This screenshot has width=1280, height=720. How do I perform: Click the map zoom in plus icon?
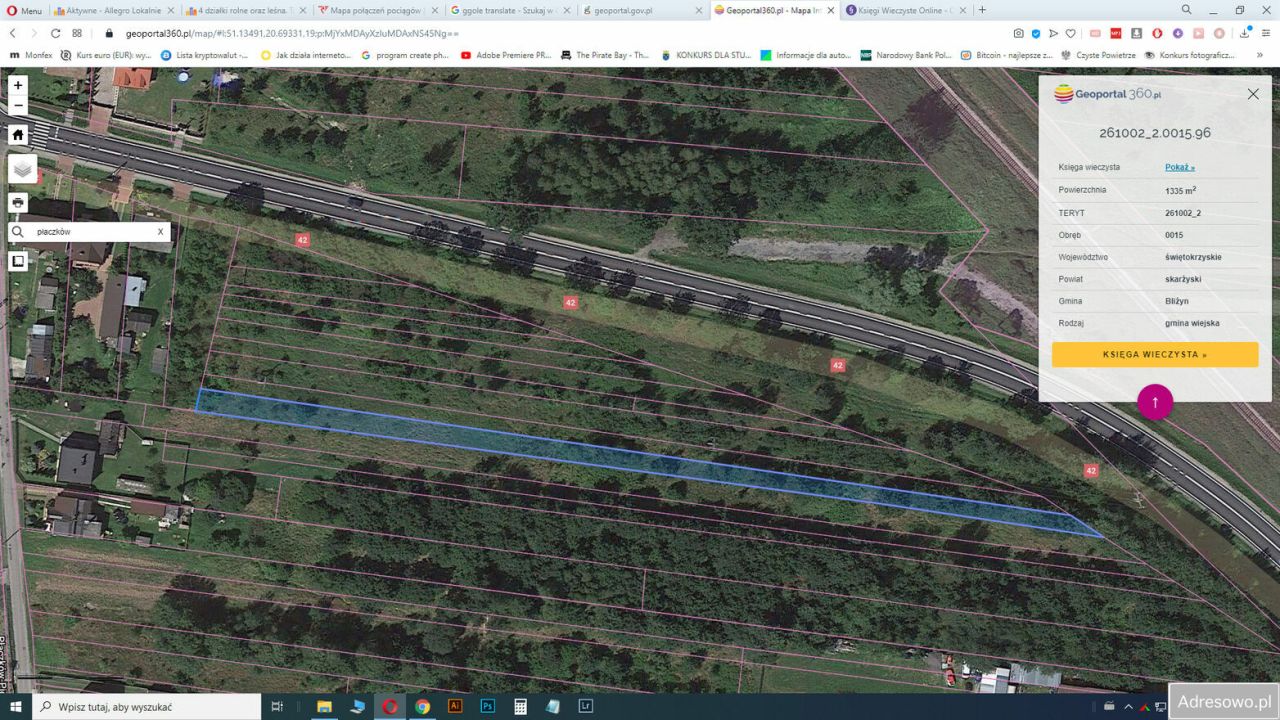click(x=17, y=84)
